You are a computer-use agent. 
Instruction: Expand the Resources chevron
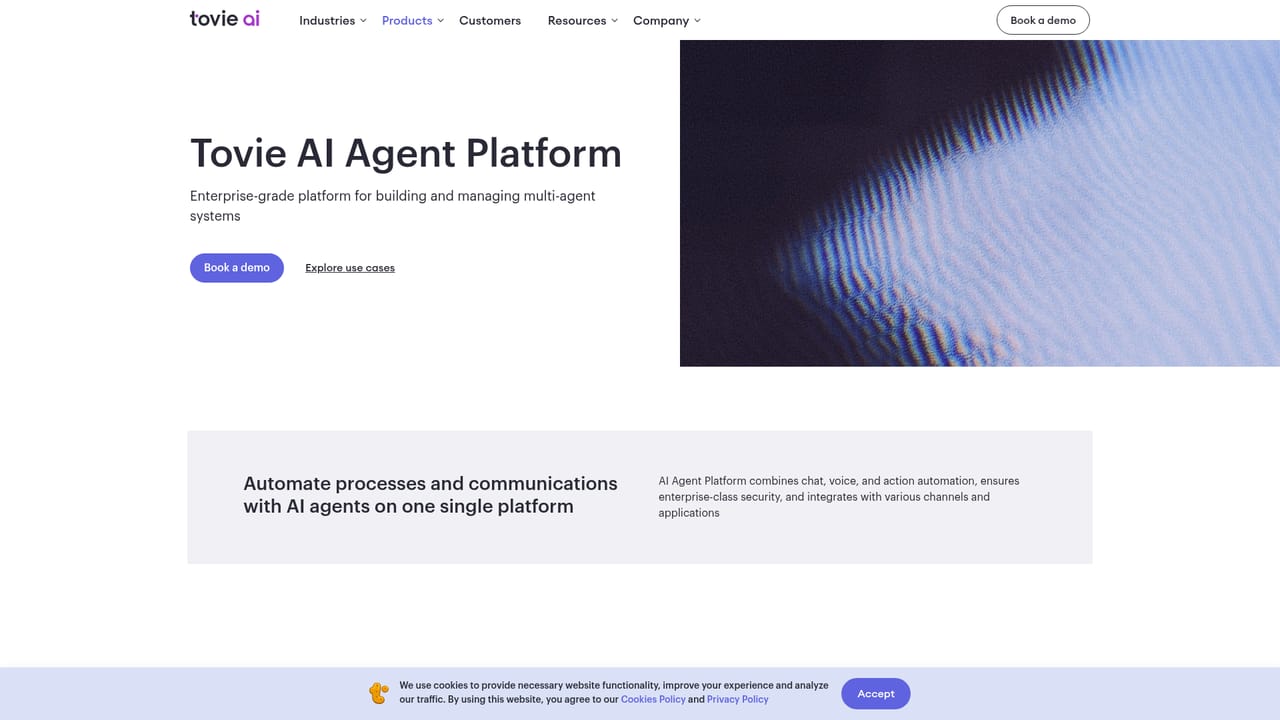(614, 21)
